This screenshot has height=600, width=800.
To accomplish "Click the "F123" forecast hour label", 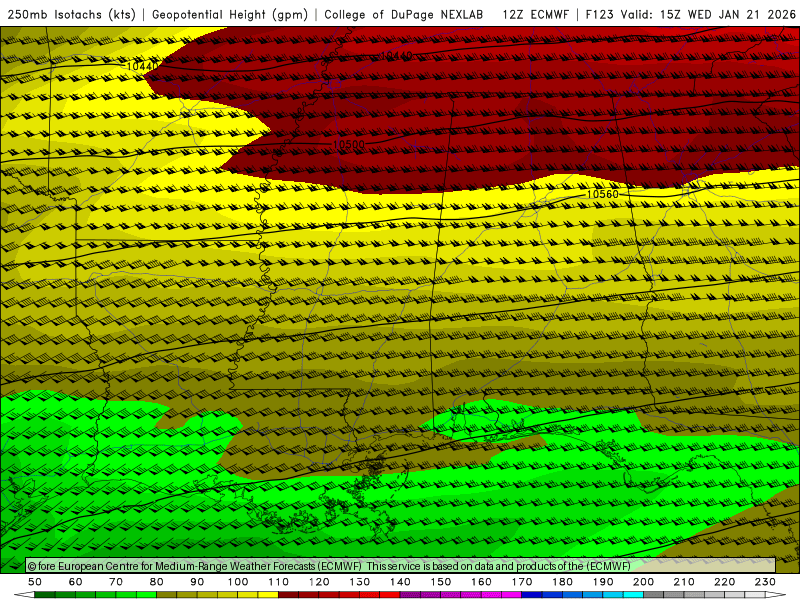I will [599, 15].
